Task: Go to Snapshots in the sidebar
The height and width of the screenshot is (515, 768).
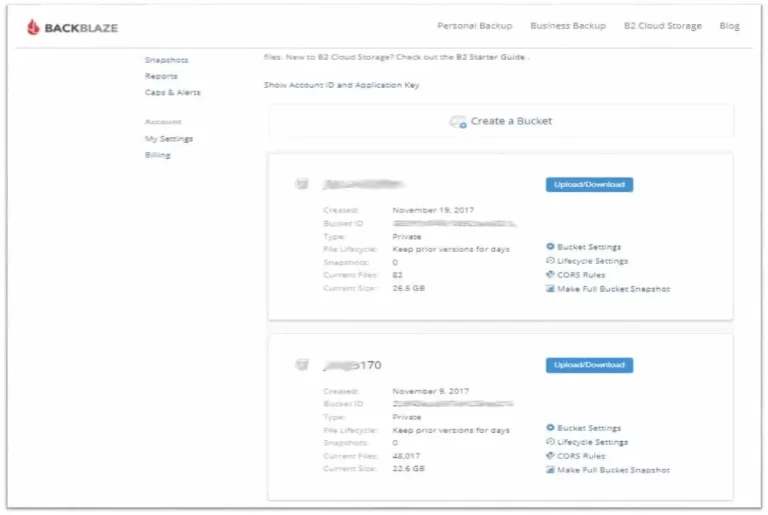Action: [x=167, y=60]
